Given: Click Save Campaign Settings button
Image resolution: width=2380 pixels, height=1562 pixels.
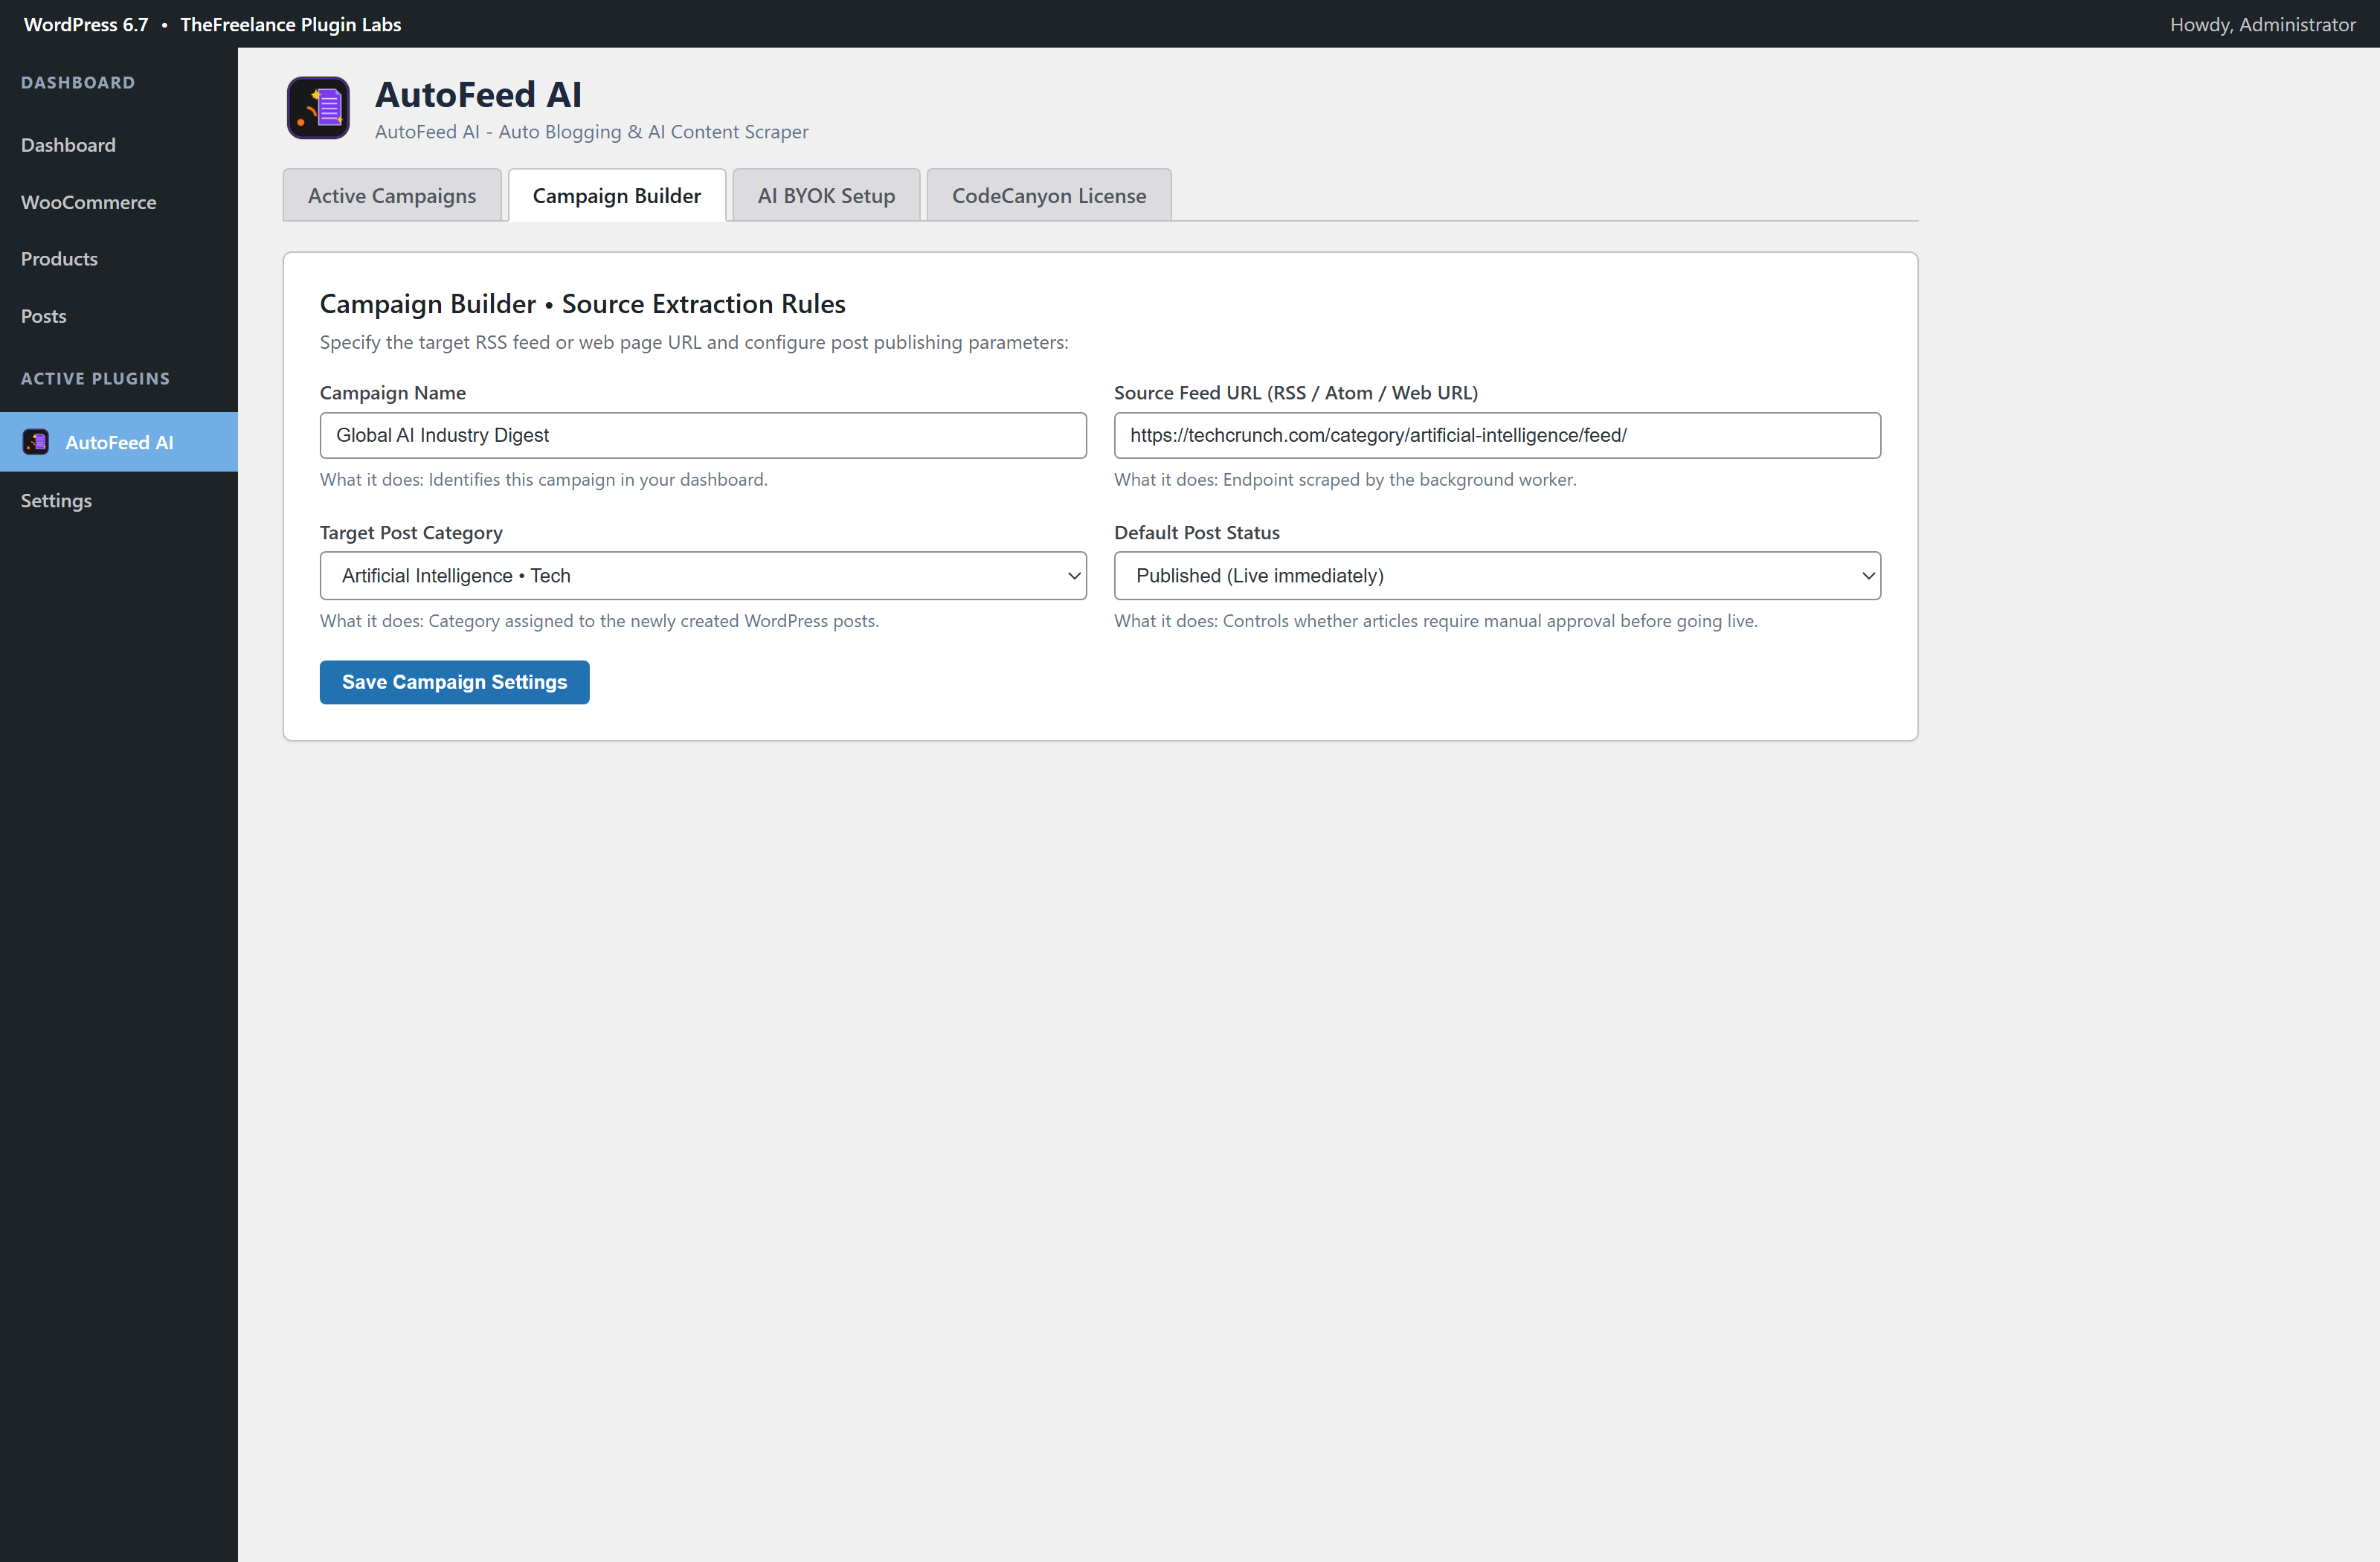Looking at the screenshot, I should click(454, 682).
